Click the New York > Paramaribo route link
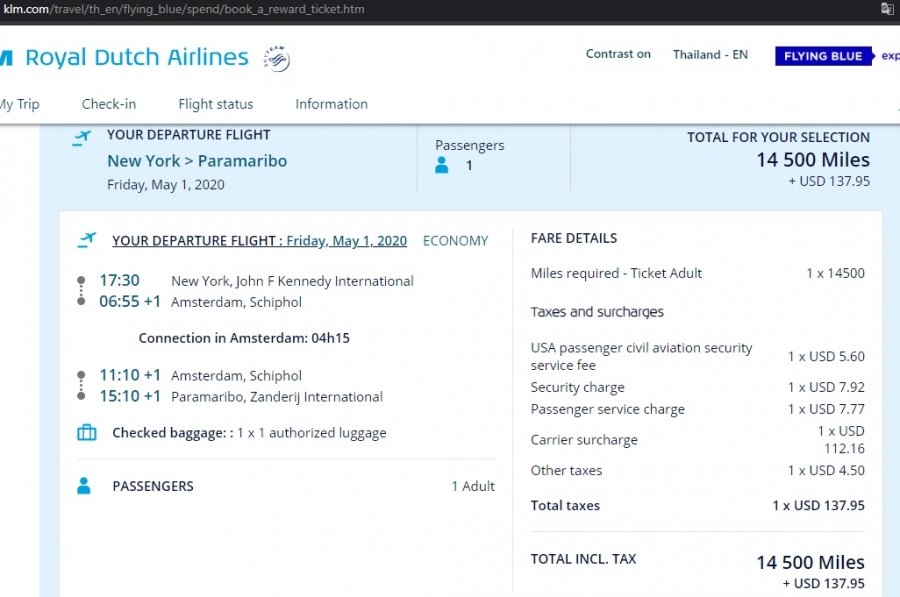This screenshot has width=900, height=597. coord(197,161)
